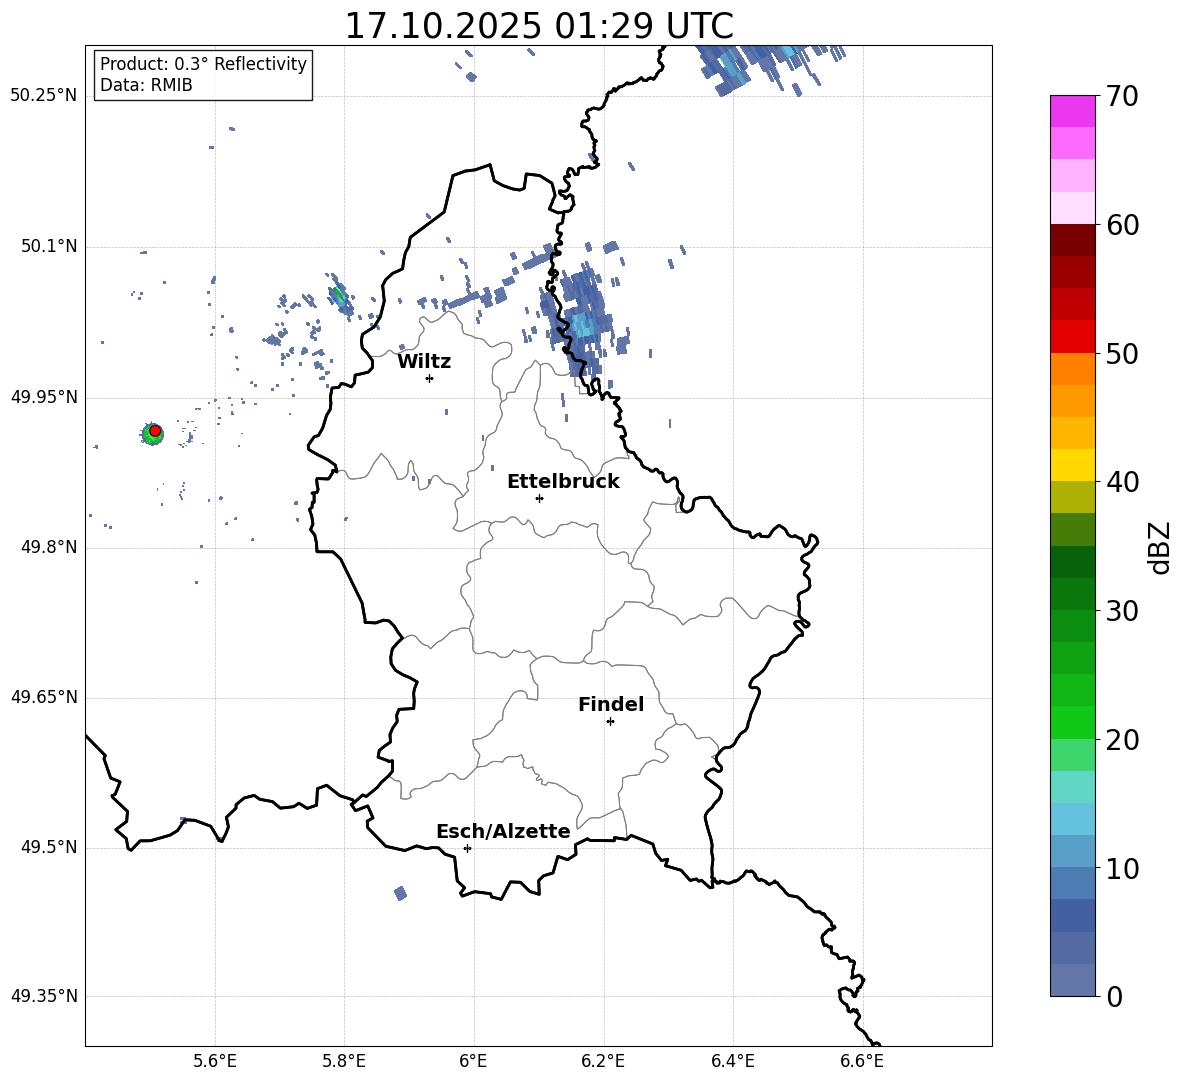Viewport: 1184px width, 1081px height.
Task: Click the Wiltz city label
Action: [x=424, y=362]
